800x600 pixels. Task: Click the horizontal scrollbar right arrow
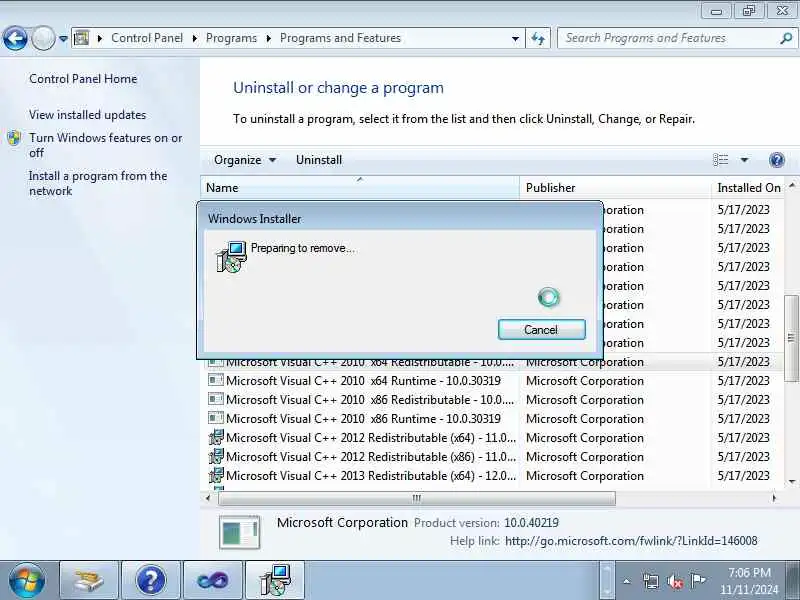click(x=774, y=498)
